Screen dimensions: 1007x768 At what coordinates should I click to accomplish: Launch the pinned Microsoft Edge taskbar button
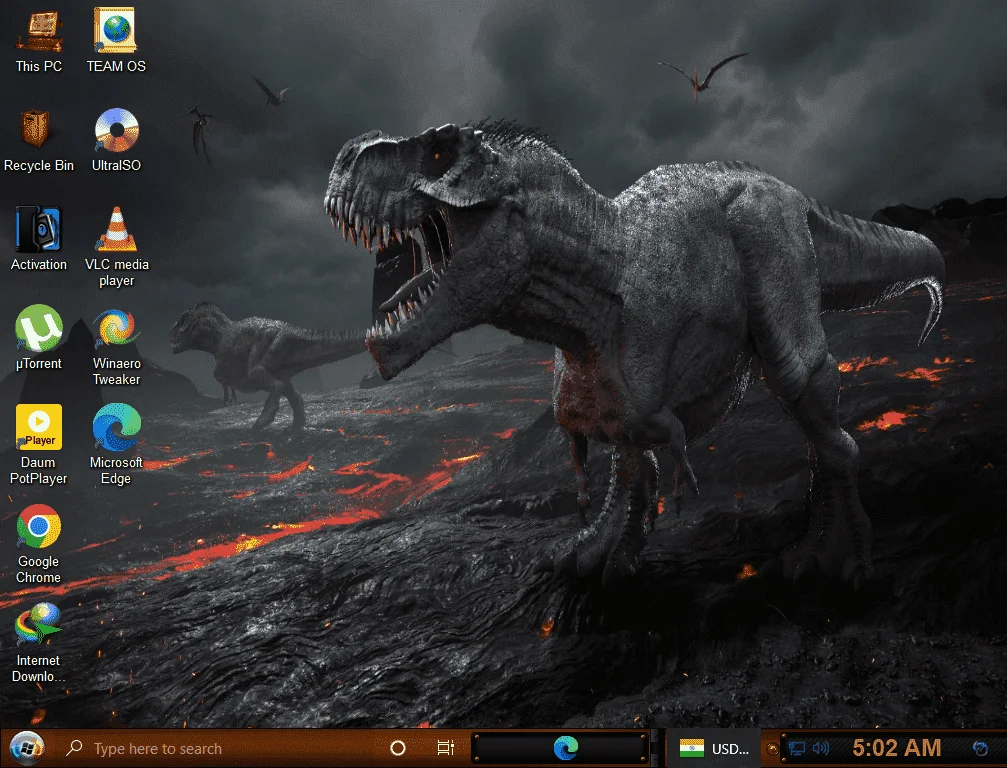[565, 748]
